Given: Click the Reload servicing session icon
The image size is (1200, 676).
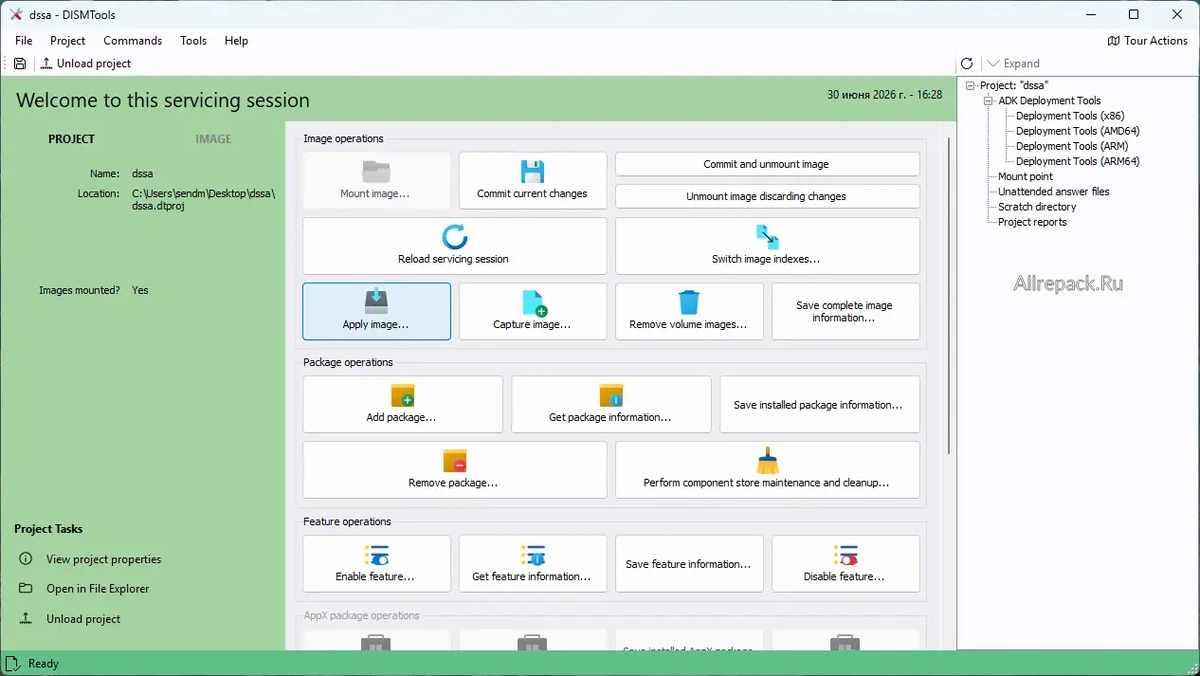Looking at the screenshot, I should click(x=454, y=237).
